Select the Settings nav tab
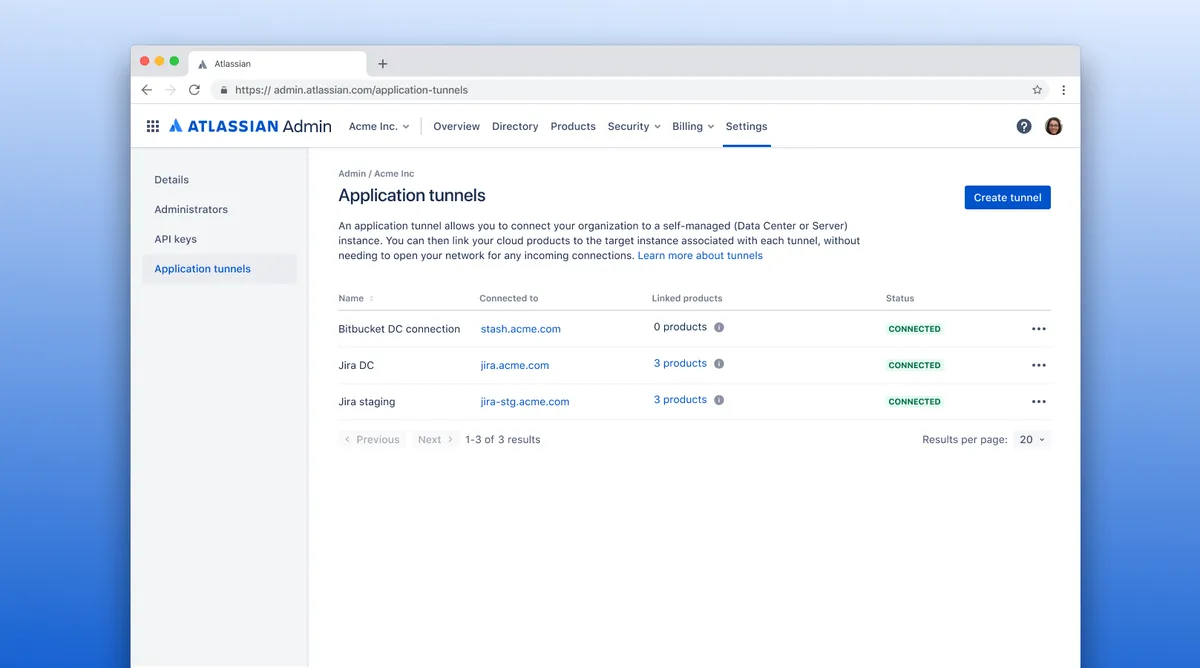1200x668 pixels. pos(747,126)
